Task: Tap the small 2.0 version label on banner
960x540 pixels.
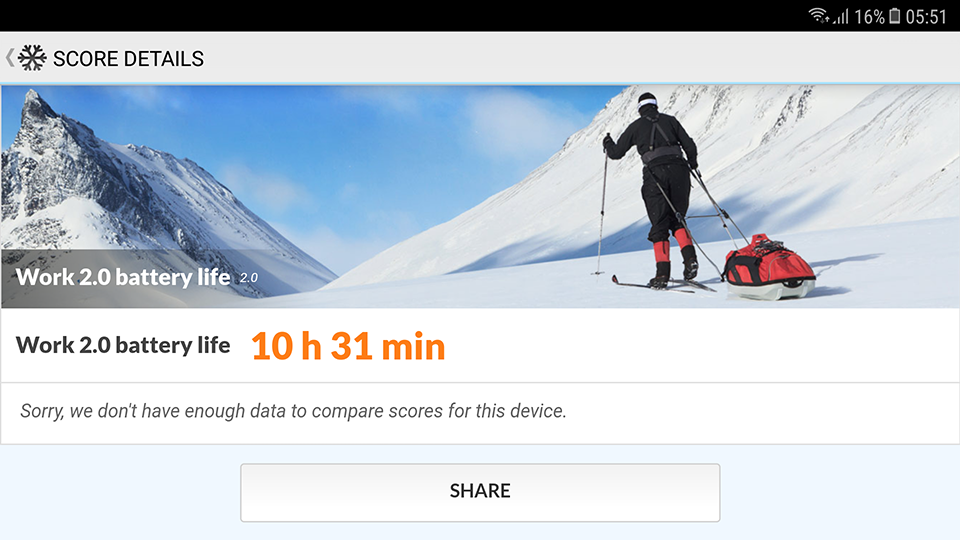Action: (x=249, y=278)
